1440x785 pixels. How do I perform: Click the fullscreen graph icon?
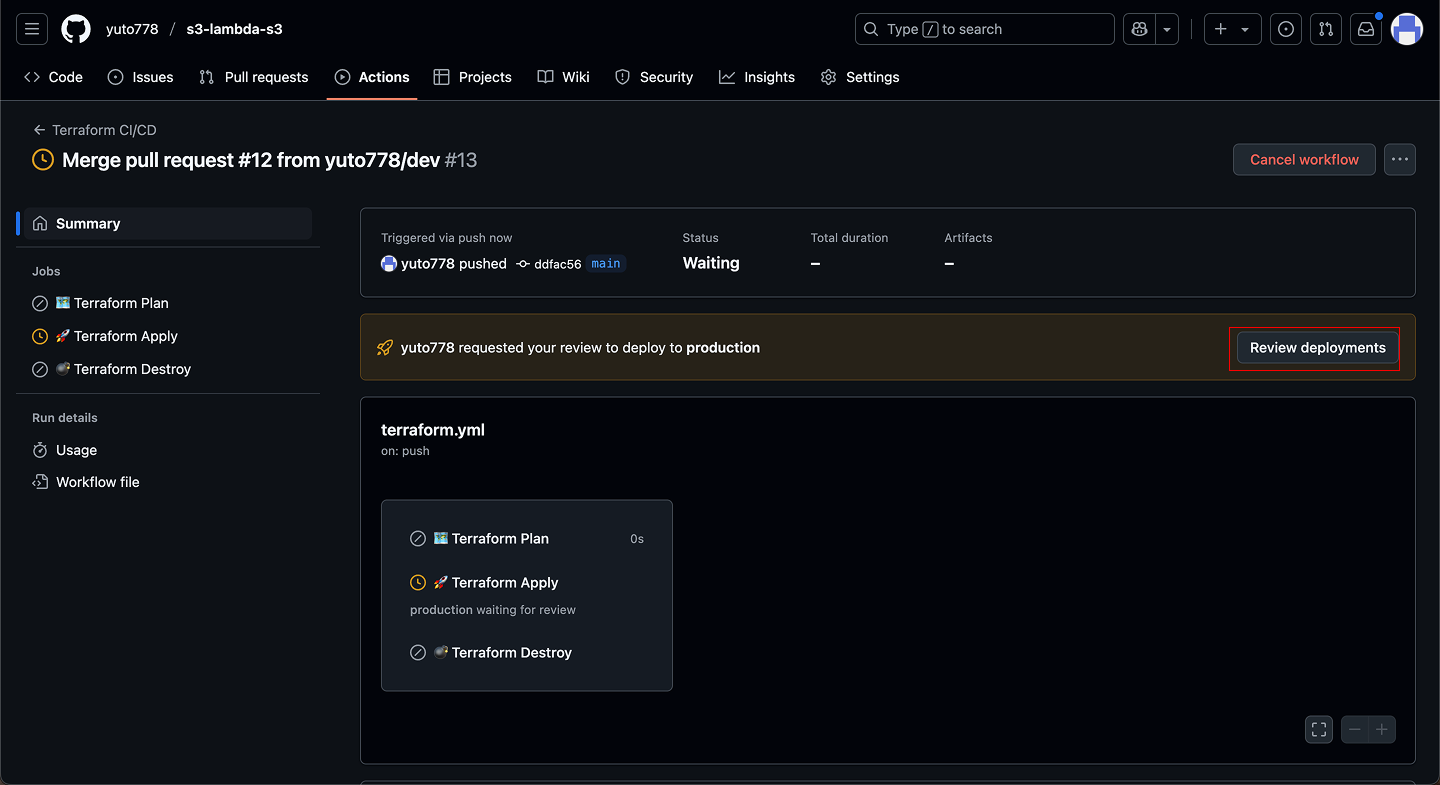pyautogui.click(x=1319, y=729)
